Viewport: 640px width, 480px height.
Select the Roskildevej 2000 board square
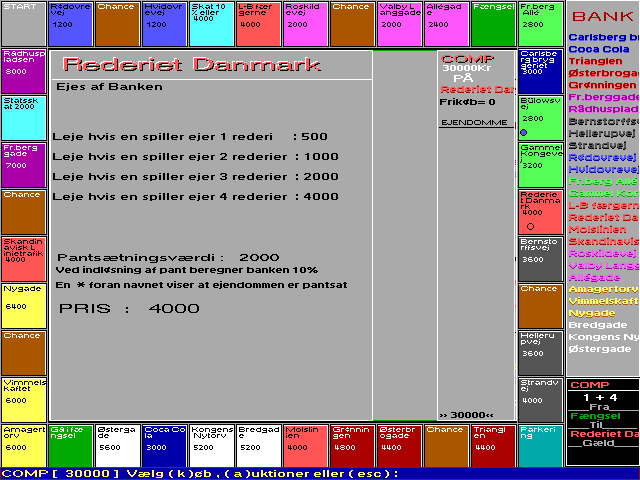(x=305, y=24)
